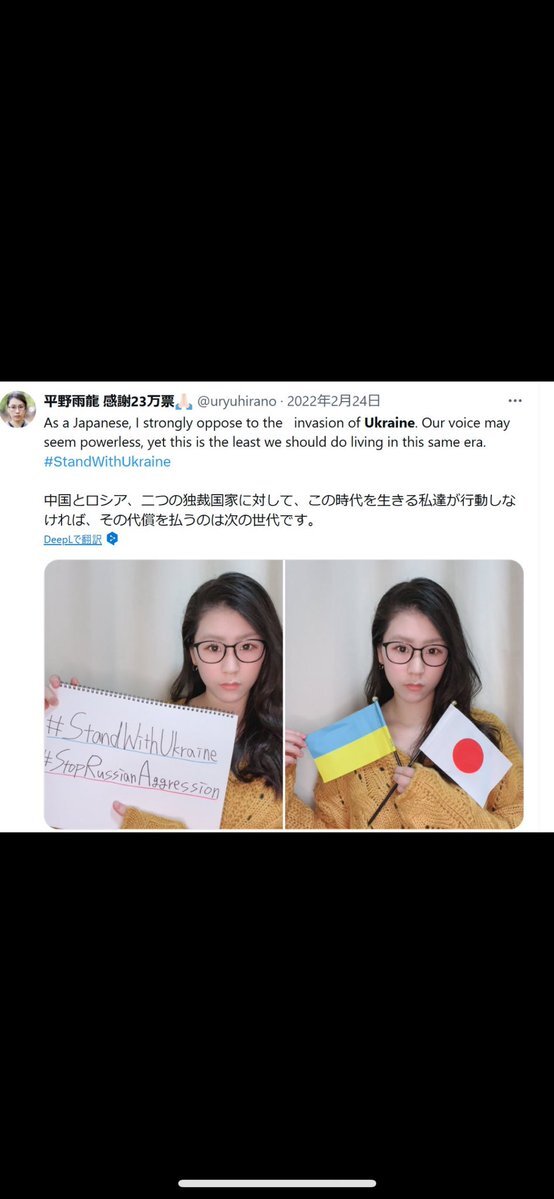Image resolution: width=554 pixels, height=1199 pixels.
Task: Click the bold word Ukraine in tweet
Action: point(389,423)
